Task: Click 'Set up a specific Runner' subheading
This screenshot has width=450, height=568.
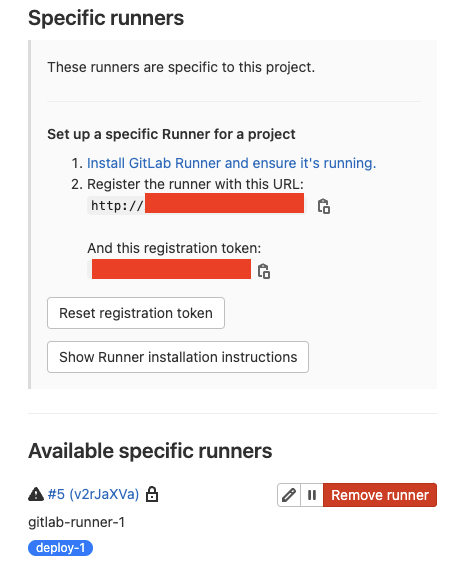Action: 171,134
